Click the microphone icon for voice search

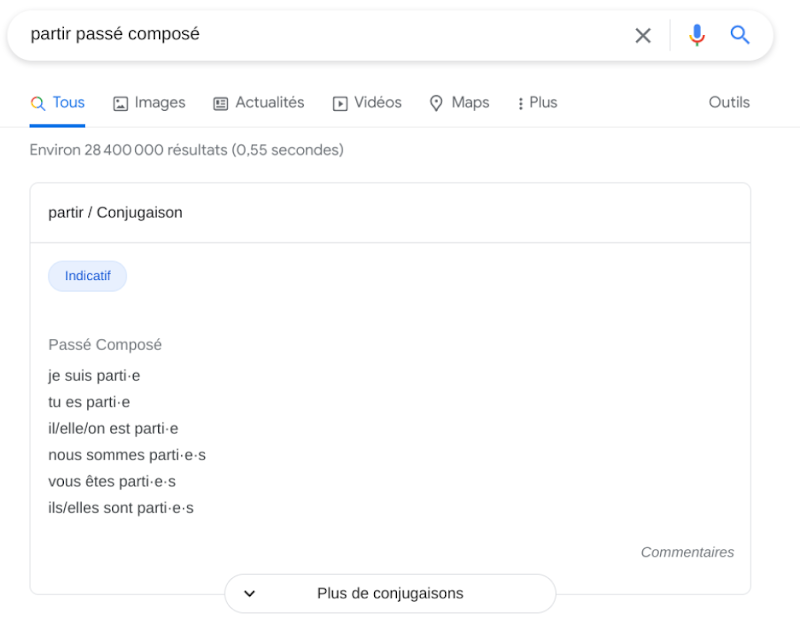click(696, 34)
